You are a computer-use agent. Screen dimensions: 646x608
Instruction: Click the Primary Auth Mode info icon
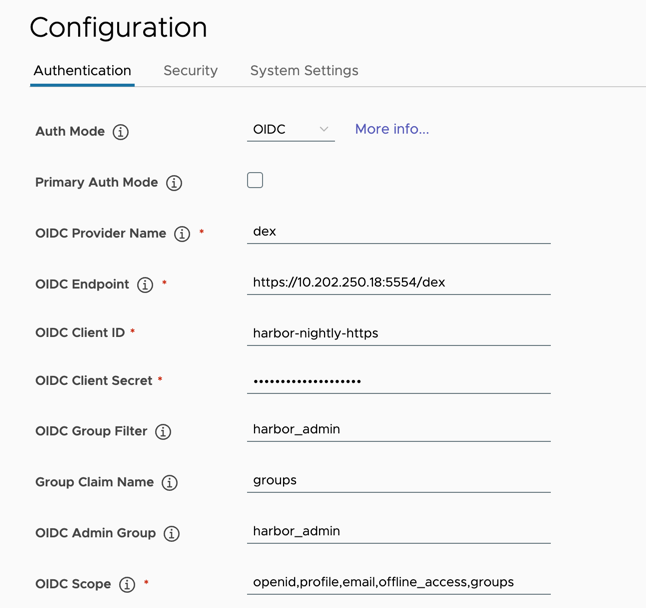pyautogui.click(x=174, y=183)
